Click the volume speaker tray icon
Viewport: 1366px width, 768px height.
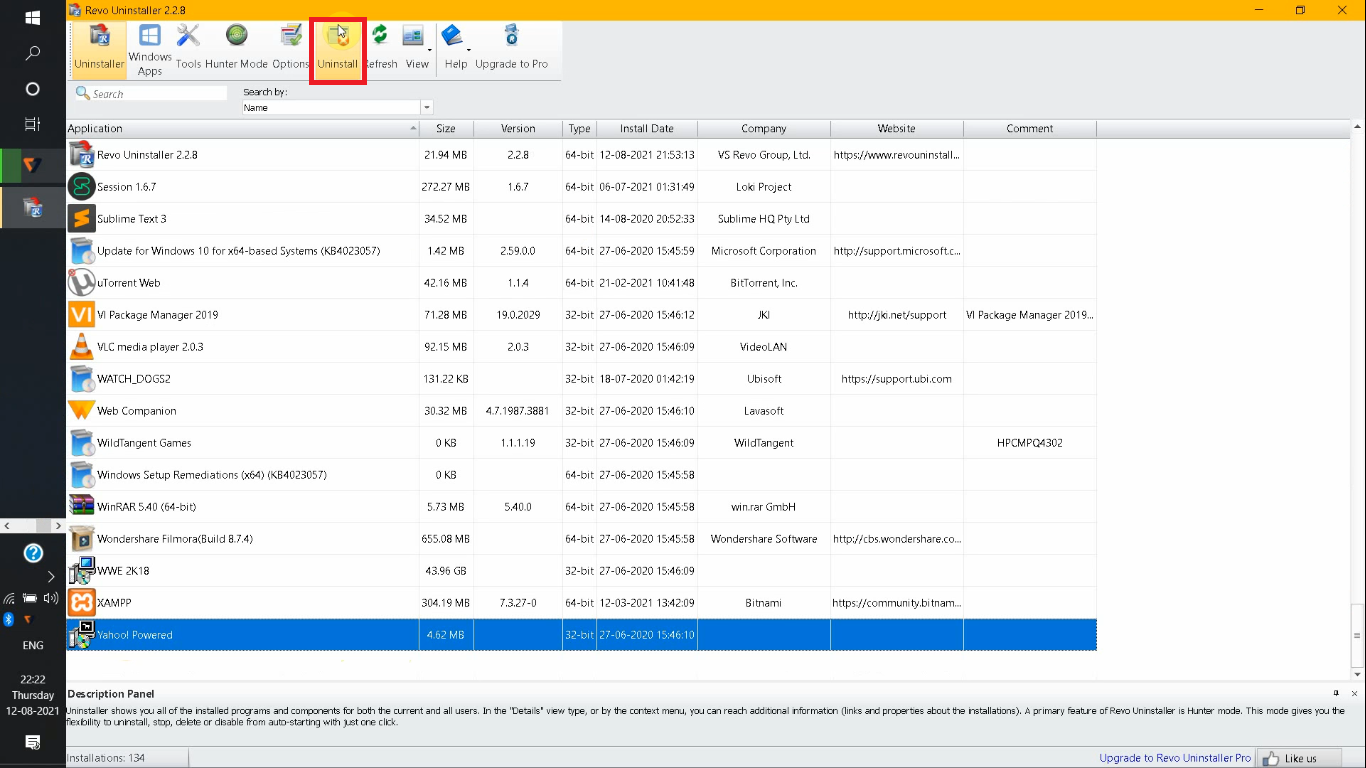[x=51, y=598]
